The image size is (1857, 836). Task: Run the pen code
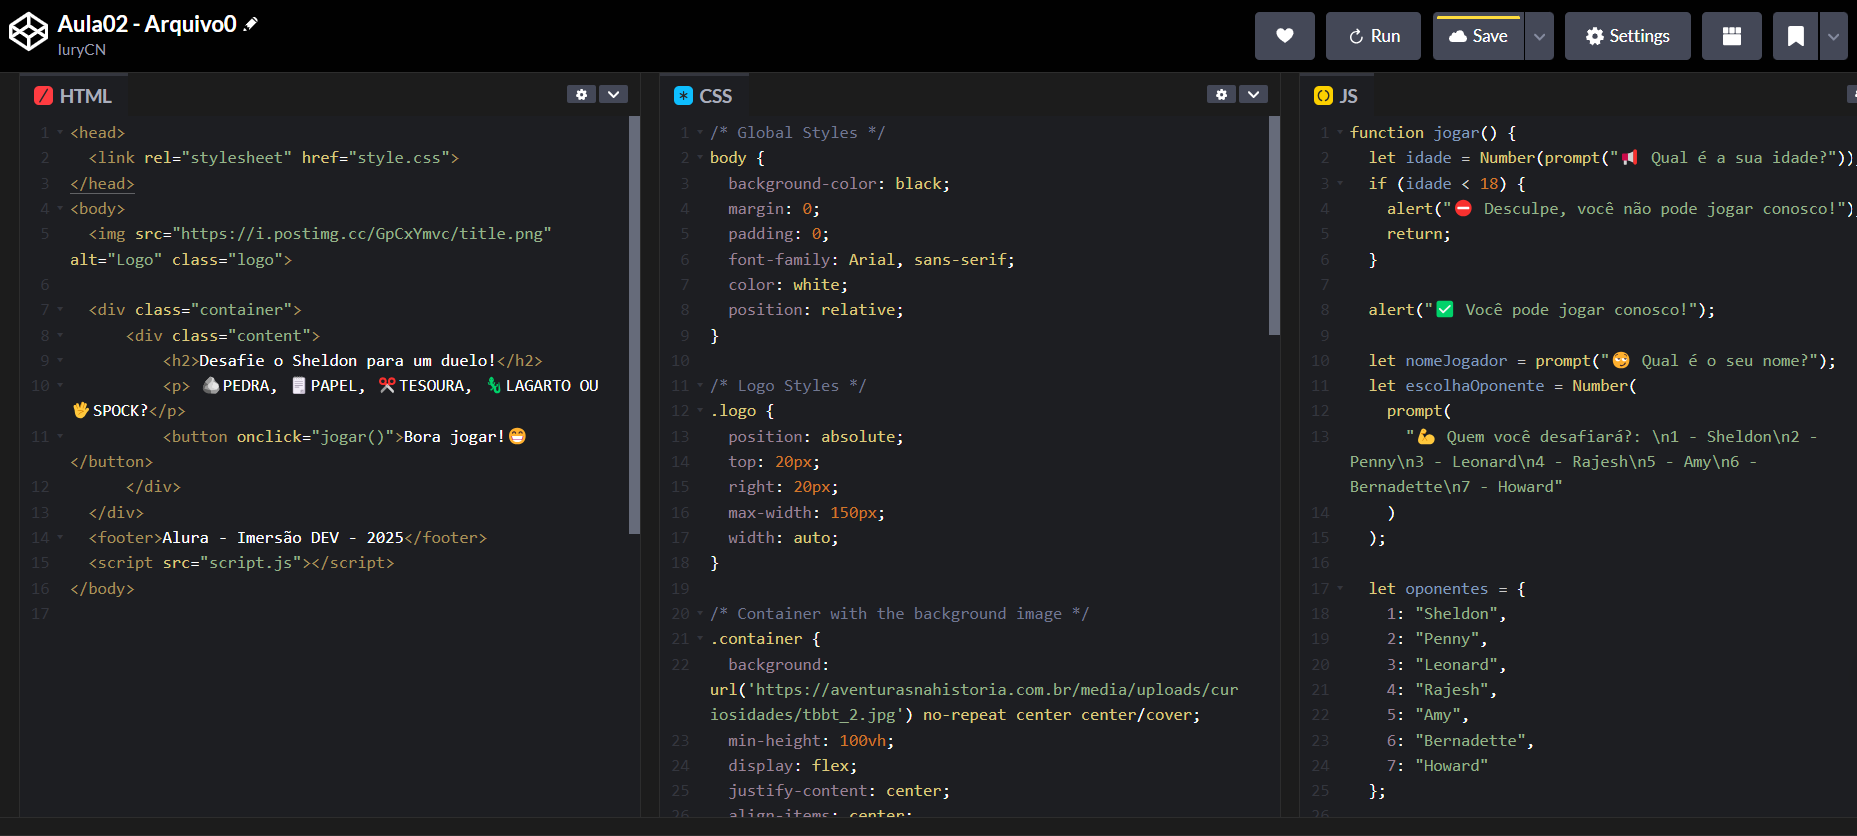[x=1373, y=36]
